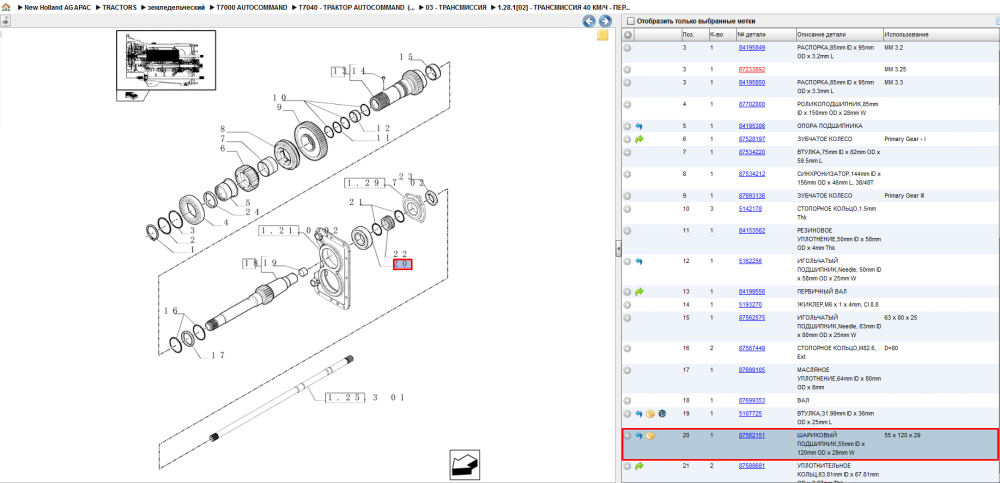Open T7040 - ТРАКТОР AUTOCOMMAND breadcrumb
1000x483 pixels.
pos(357,7)
